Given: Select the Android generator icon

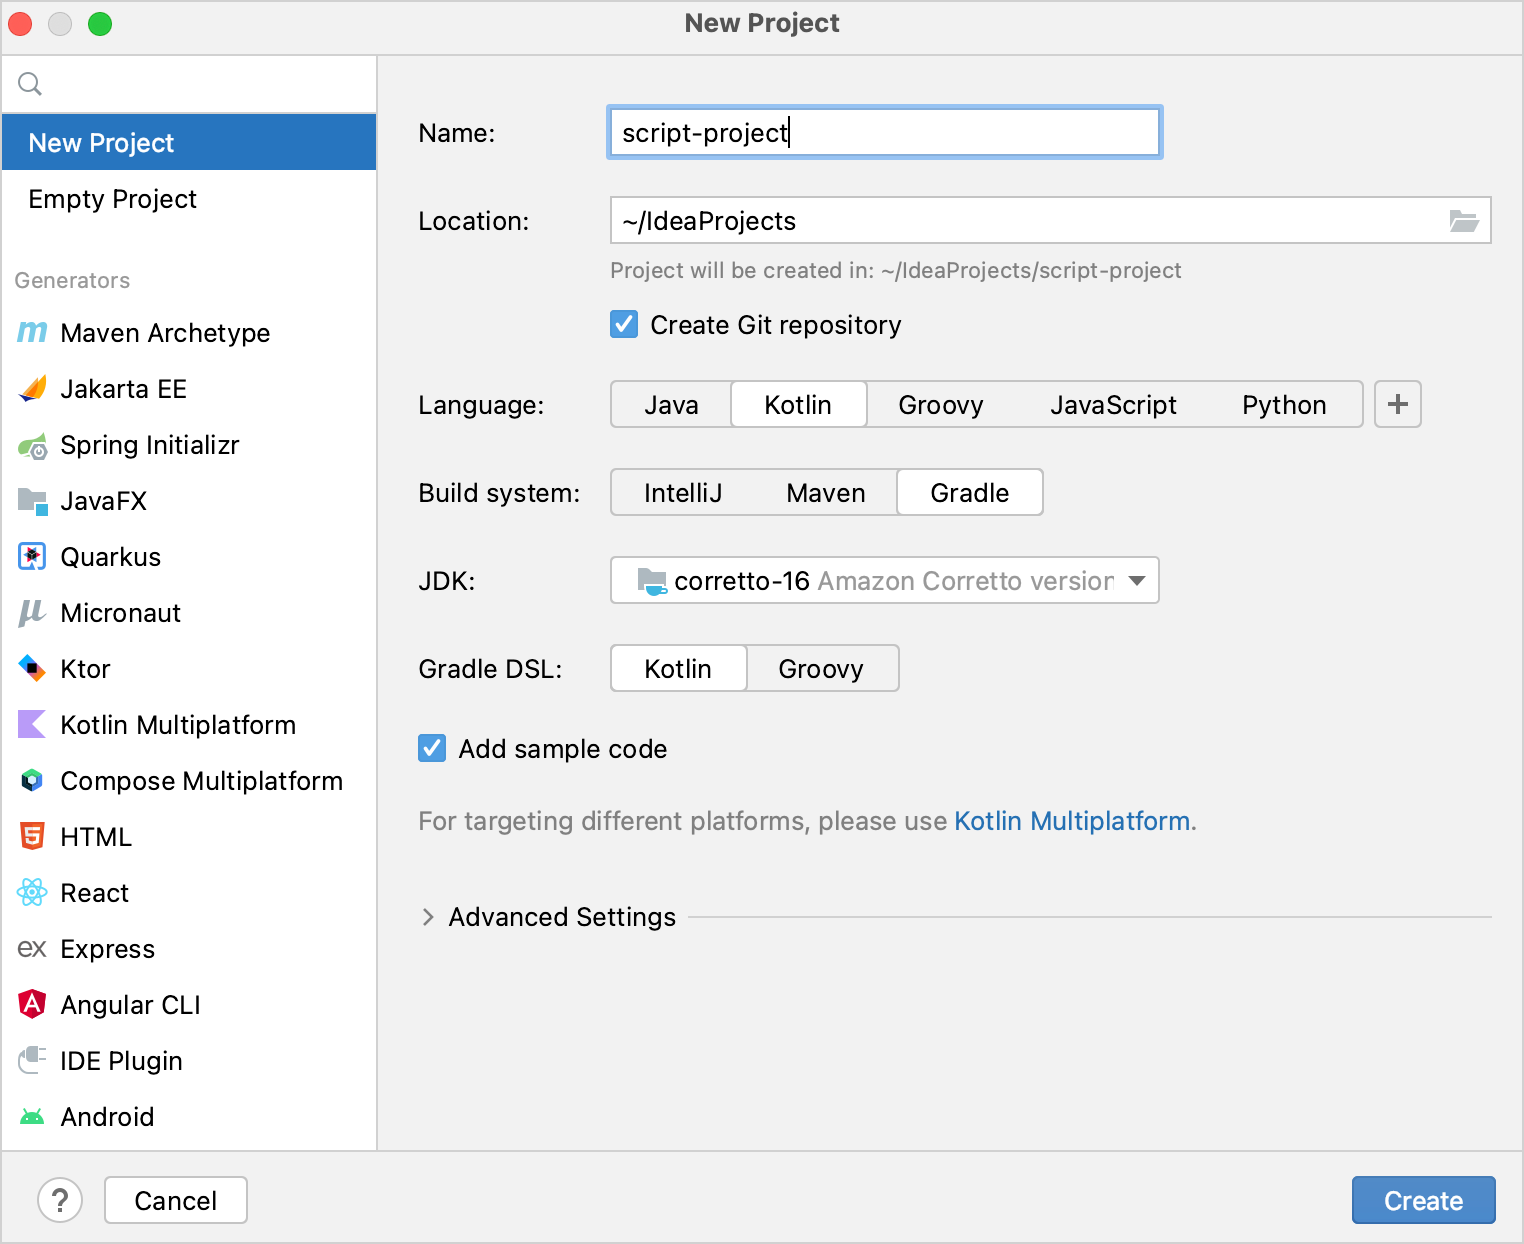Looking at the screenshot, I should coord(32,1117).
